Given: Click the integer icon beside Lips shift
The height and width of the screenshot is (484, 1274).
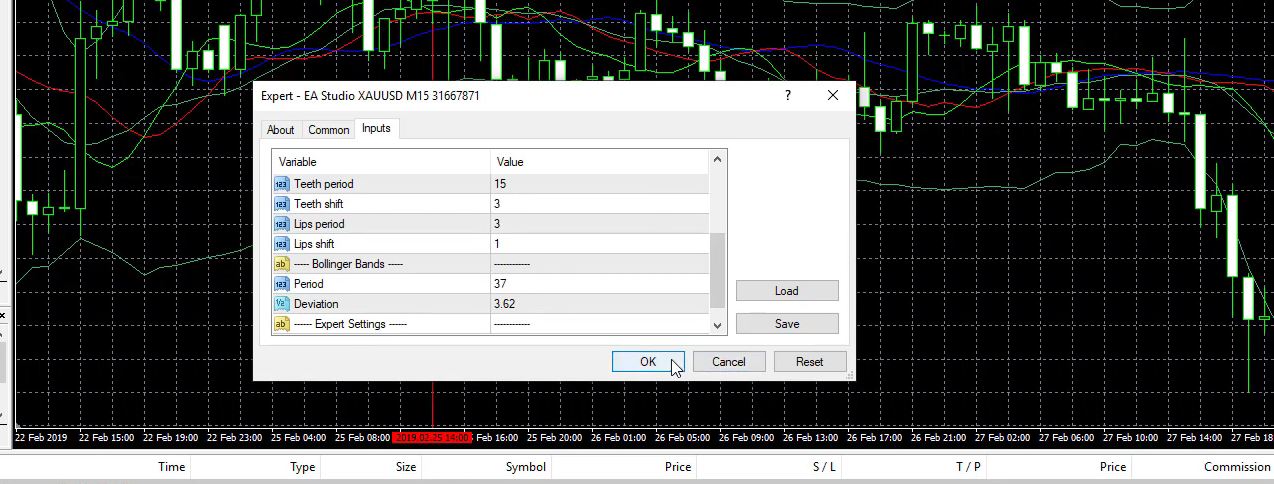Looking at the screenshot, I should tap(281, 244).
